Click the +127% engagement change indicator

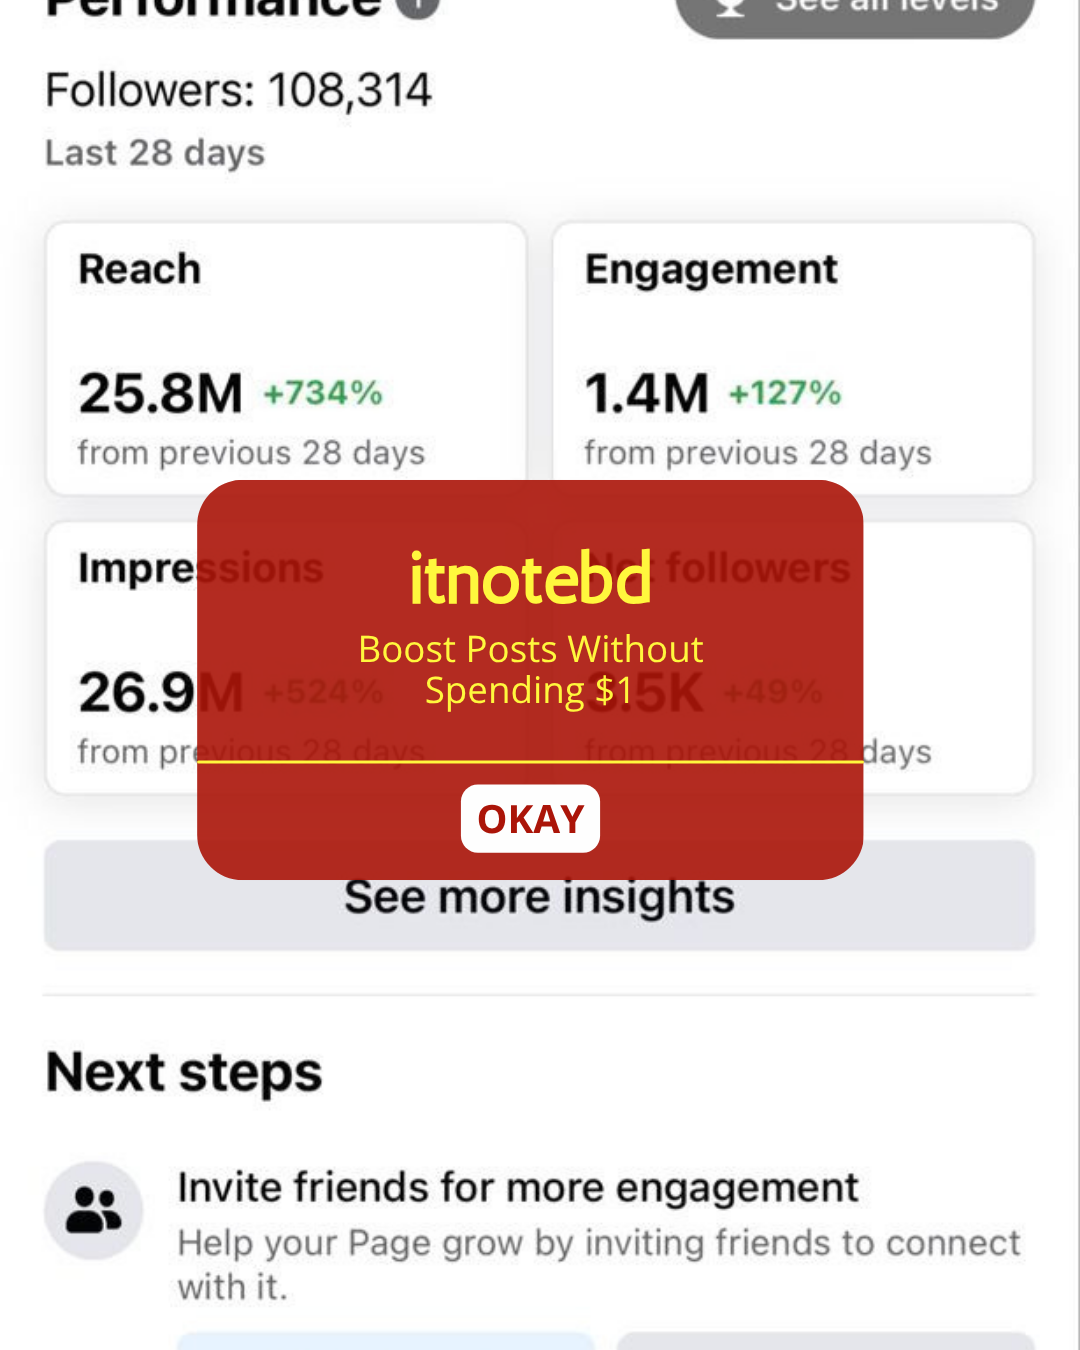[785, 393]
